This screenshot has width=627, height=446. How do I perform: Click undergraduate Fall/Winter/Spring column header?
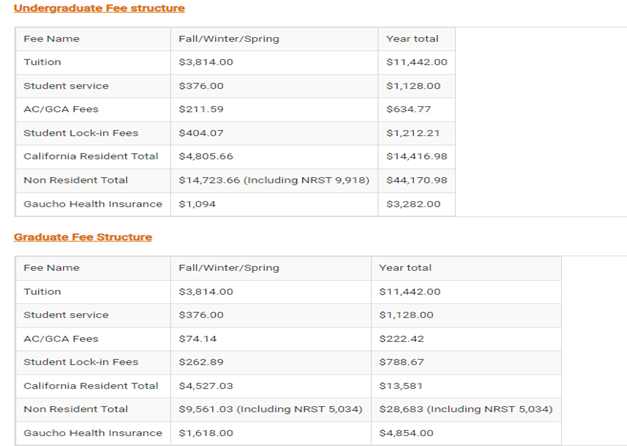tap(274, 39)
